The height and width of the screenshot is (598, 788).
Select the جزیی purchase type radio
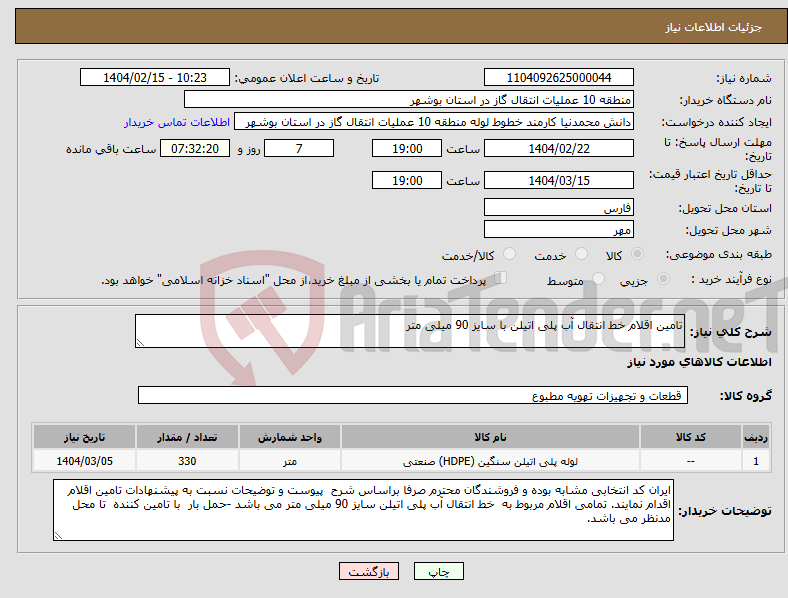pyautogui.click(x=663, y=278)
